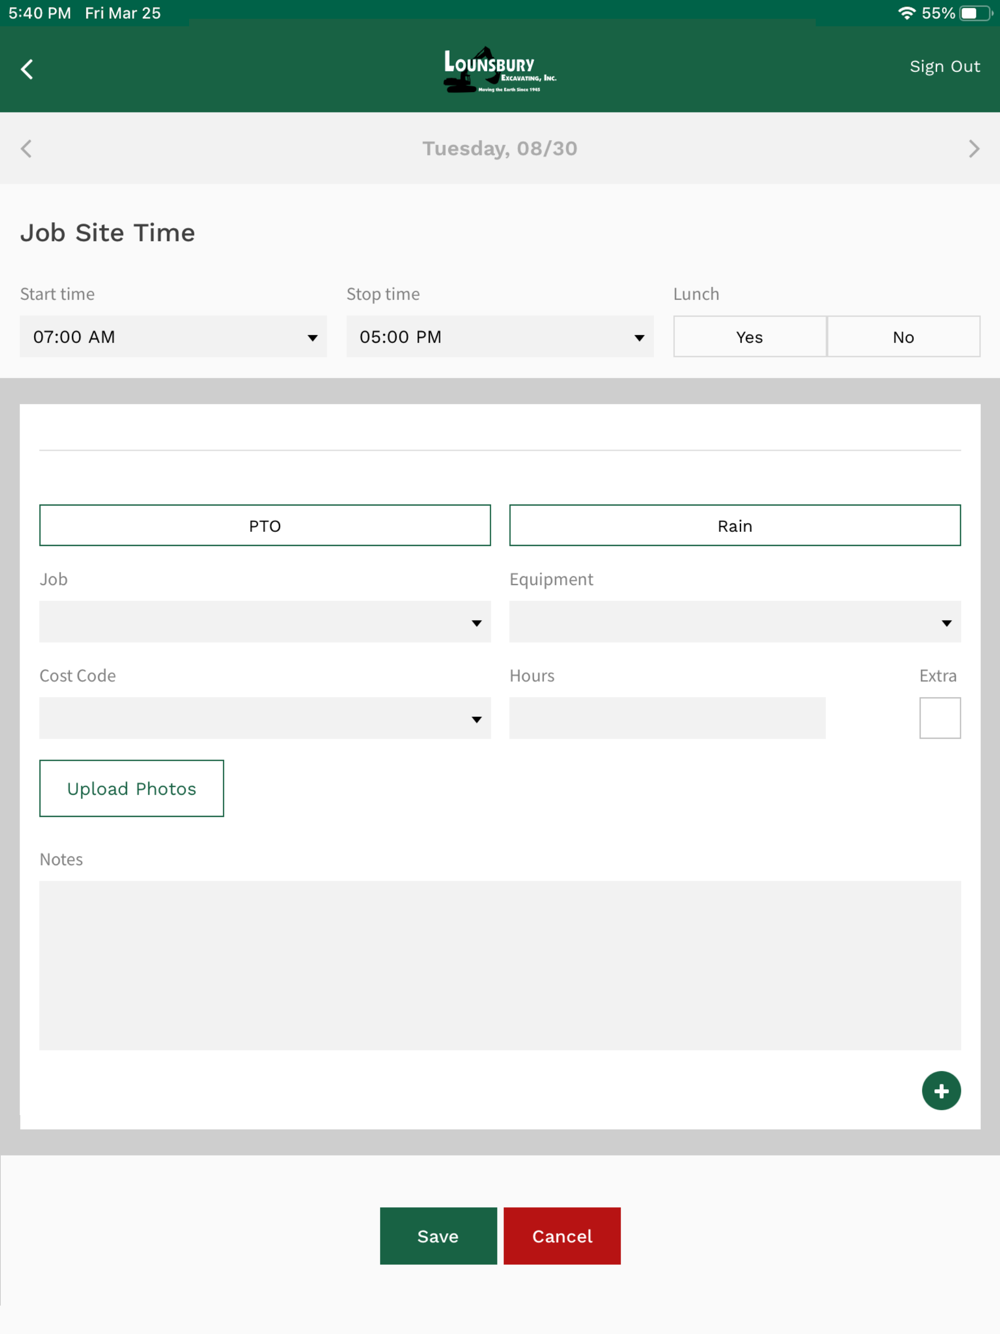Cancel the time entry
The height and width of the screenshot is (1334, 1000).
coord(562,1236)
